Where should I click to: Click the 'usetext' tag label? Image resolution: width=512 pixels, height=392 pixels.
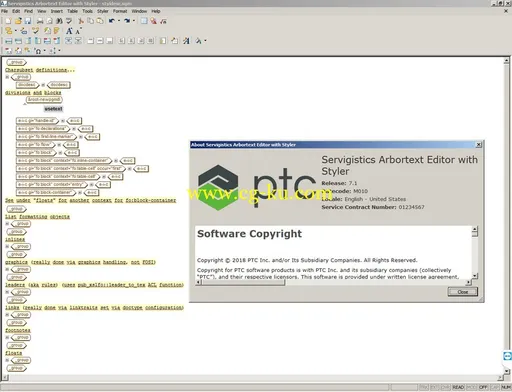coord(53,109)
